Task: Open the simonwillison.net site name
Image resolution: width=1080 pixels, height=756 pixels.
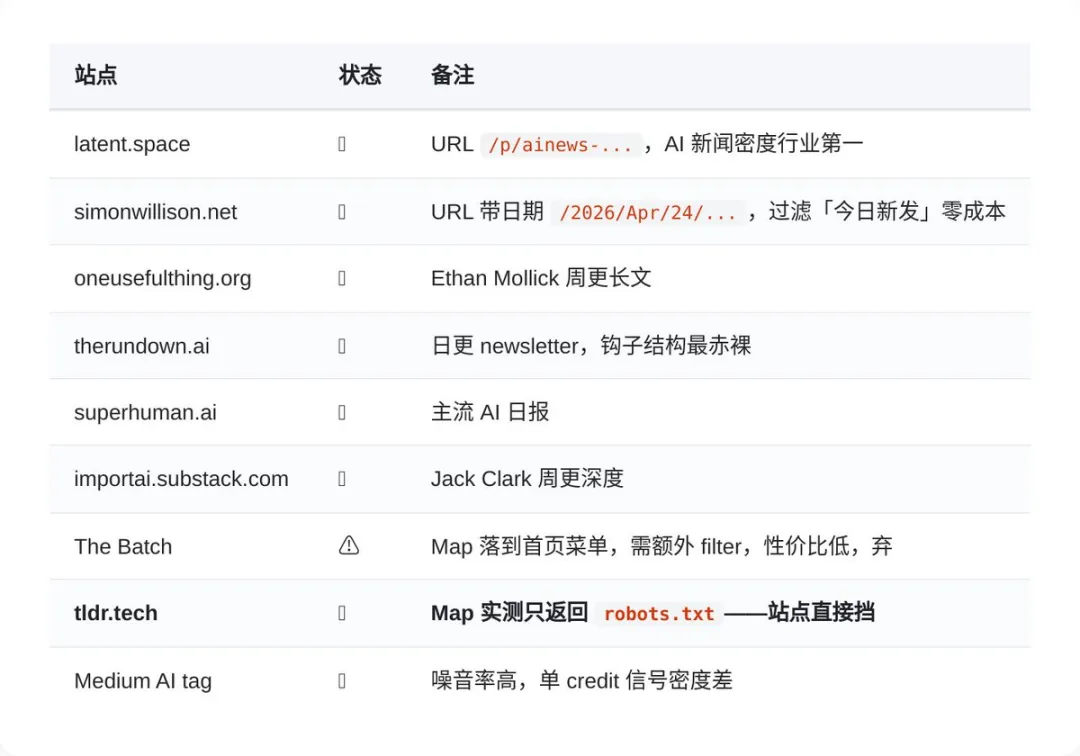Action: pyautogui.click(x=156, y=211)
